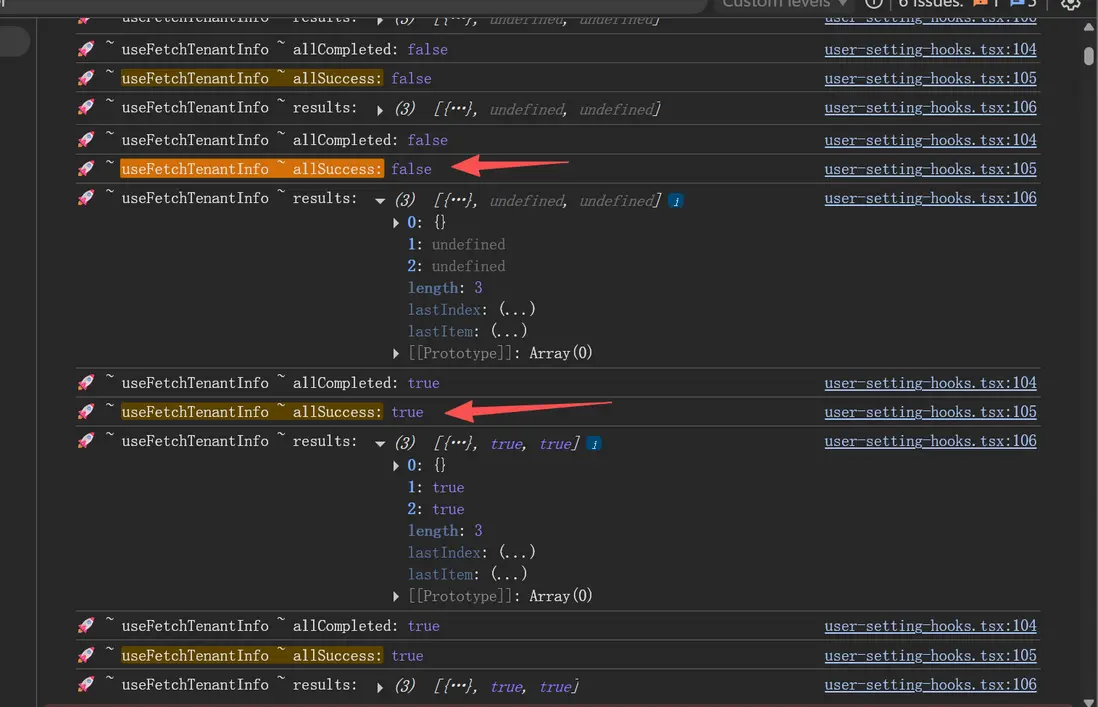The width and height of the screenshot is (1098, 707).
Task: Click rocket icon on first allCompleted: true row
Action: 86,383
